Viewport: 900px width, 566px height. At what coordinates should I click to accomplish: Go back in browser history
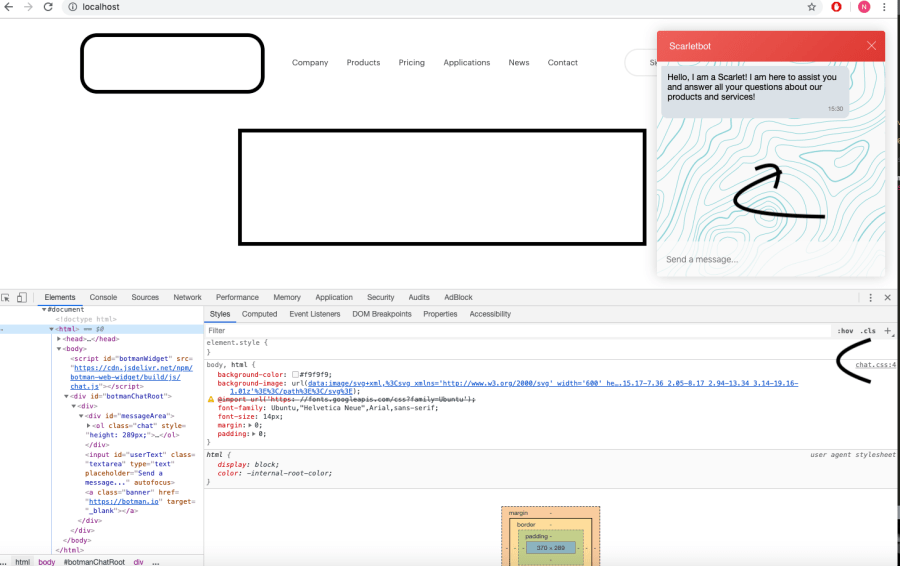(x=9, y=7)
